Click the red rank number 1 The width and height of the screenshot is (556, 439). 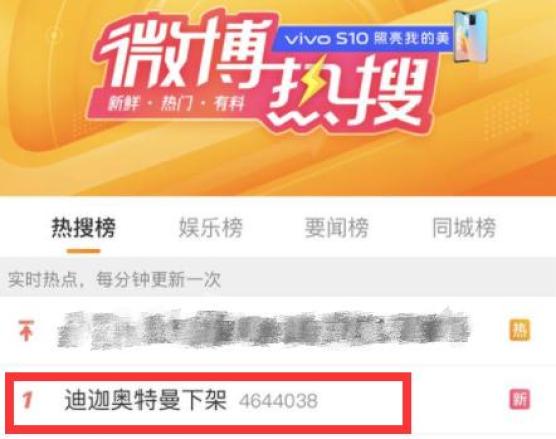[x=27, y=400]
